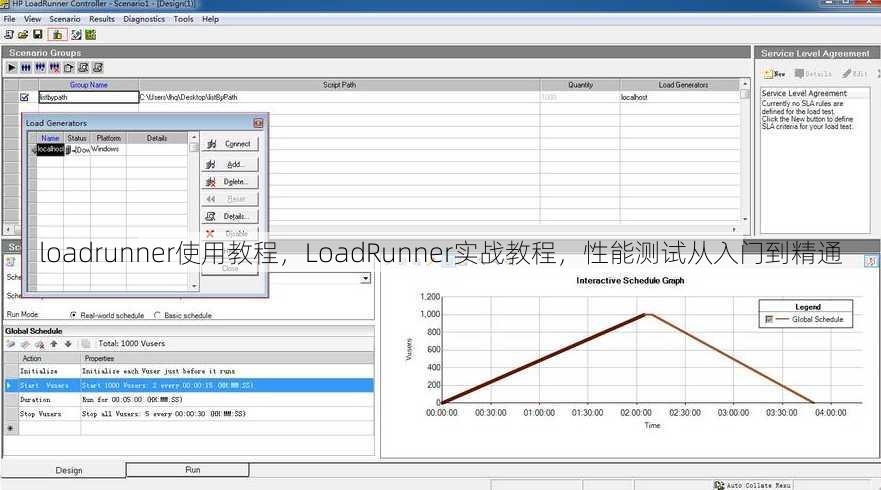This screenshot has width=881, height=490.
Task: Click the New Scenario toolbar icon
Action: [9, 35]
